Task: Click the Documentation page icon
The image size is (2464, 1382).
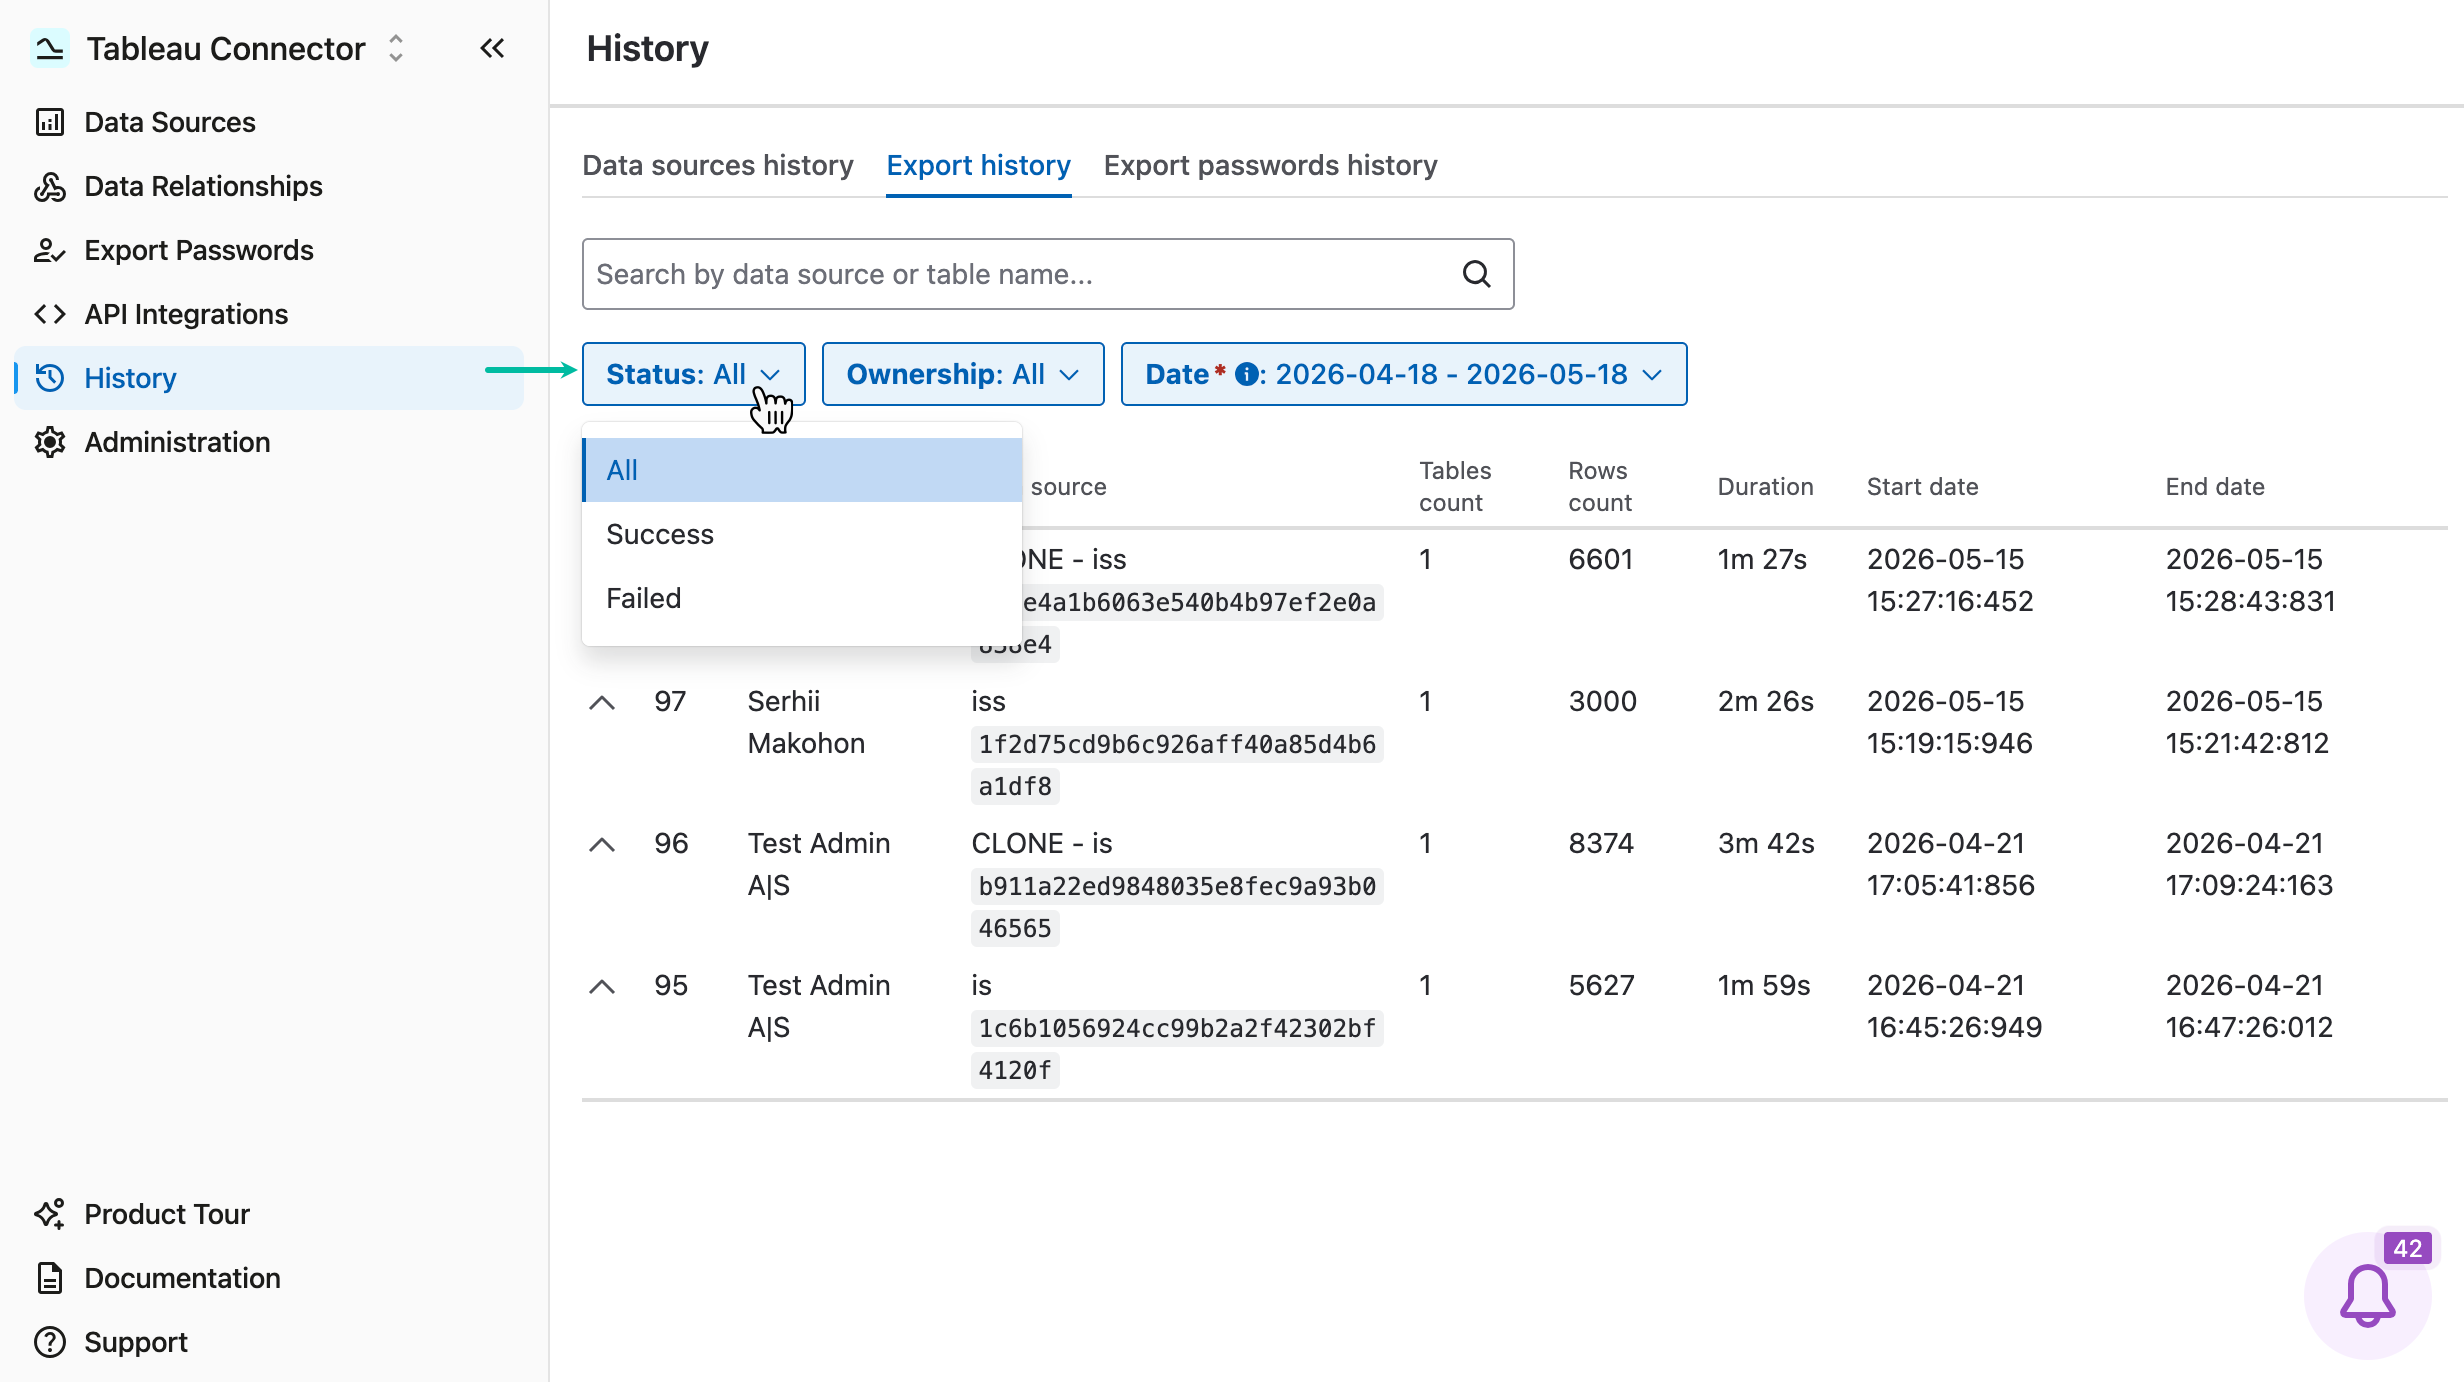Action: point(50,1278)
